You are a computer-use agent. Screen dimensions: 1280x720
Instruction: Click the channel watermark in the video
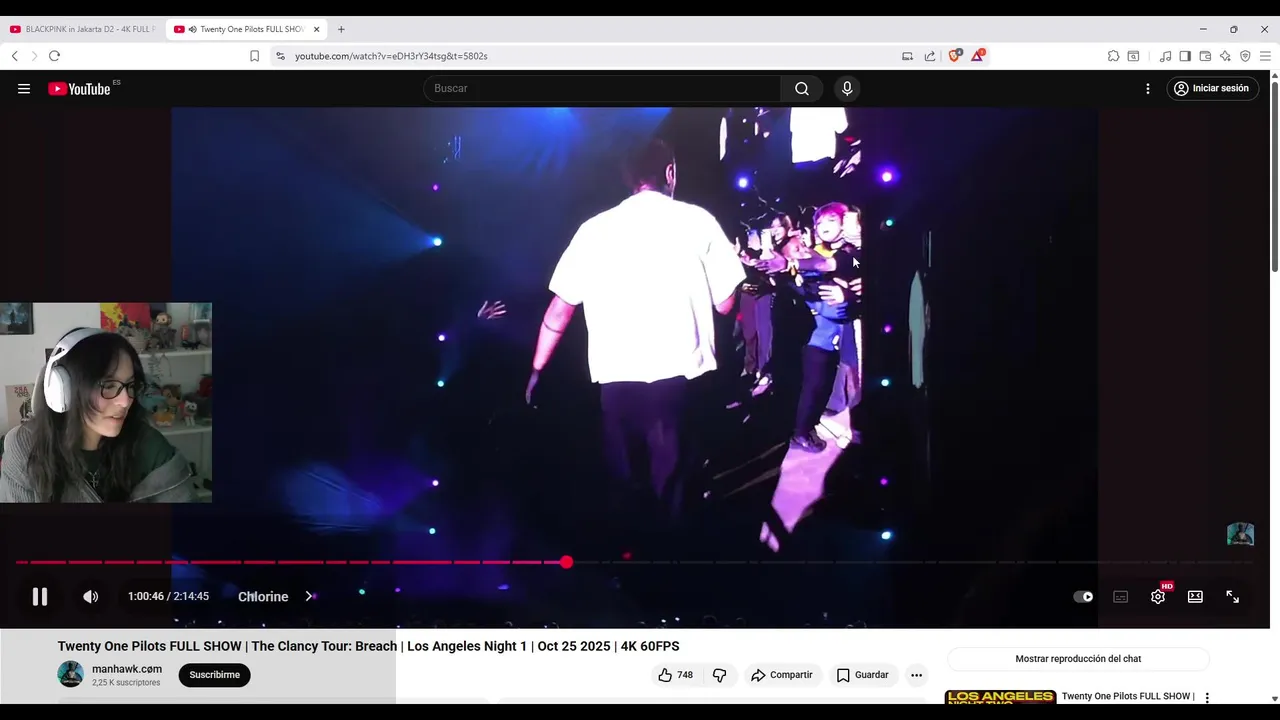1240,534
